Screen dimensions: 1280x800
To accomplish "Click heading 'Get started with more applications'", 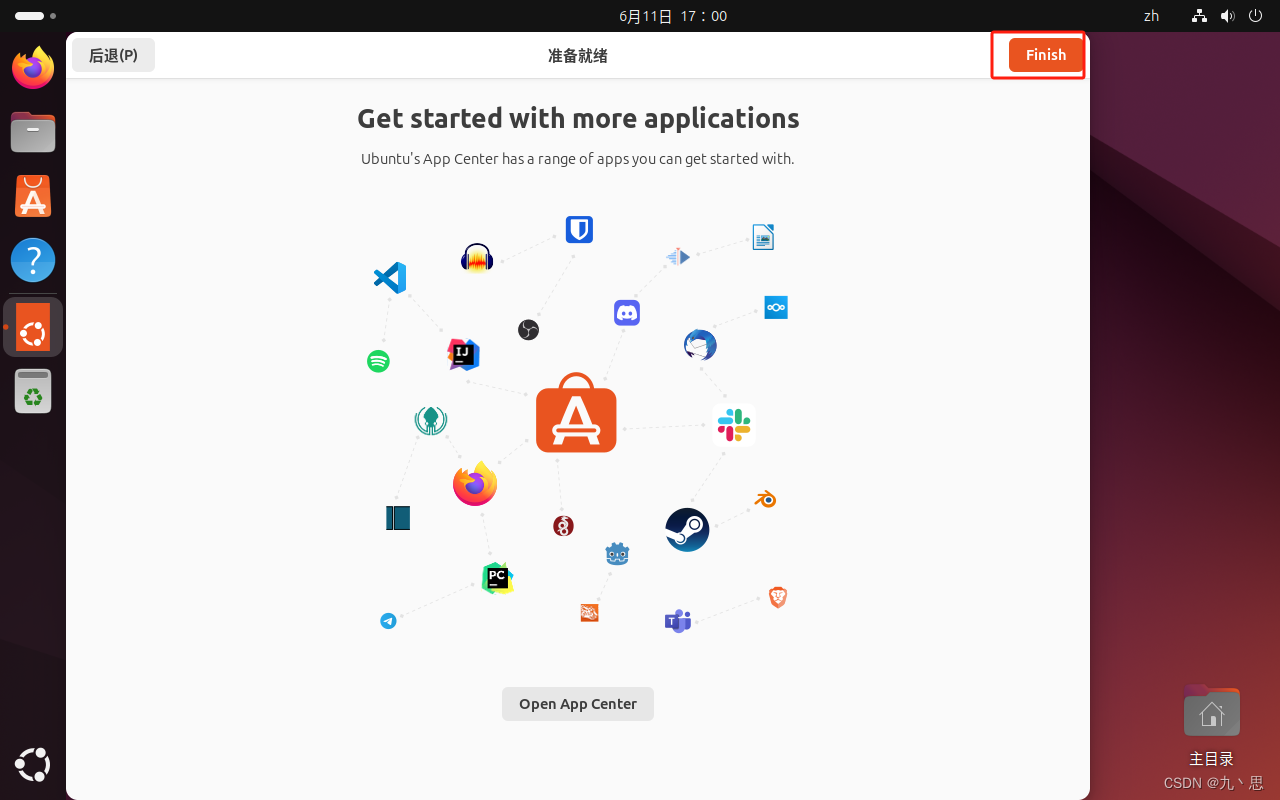I will (578, 118).
